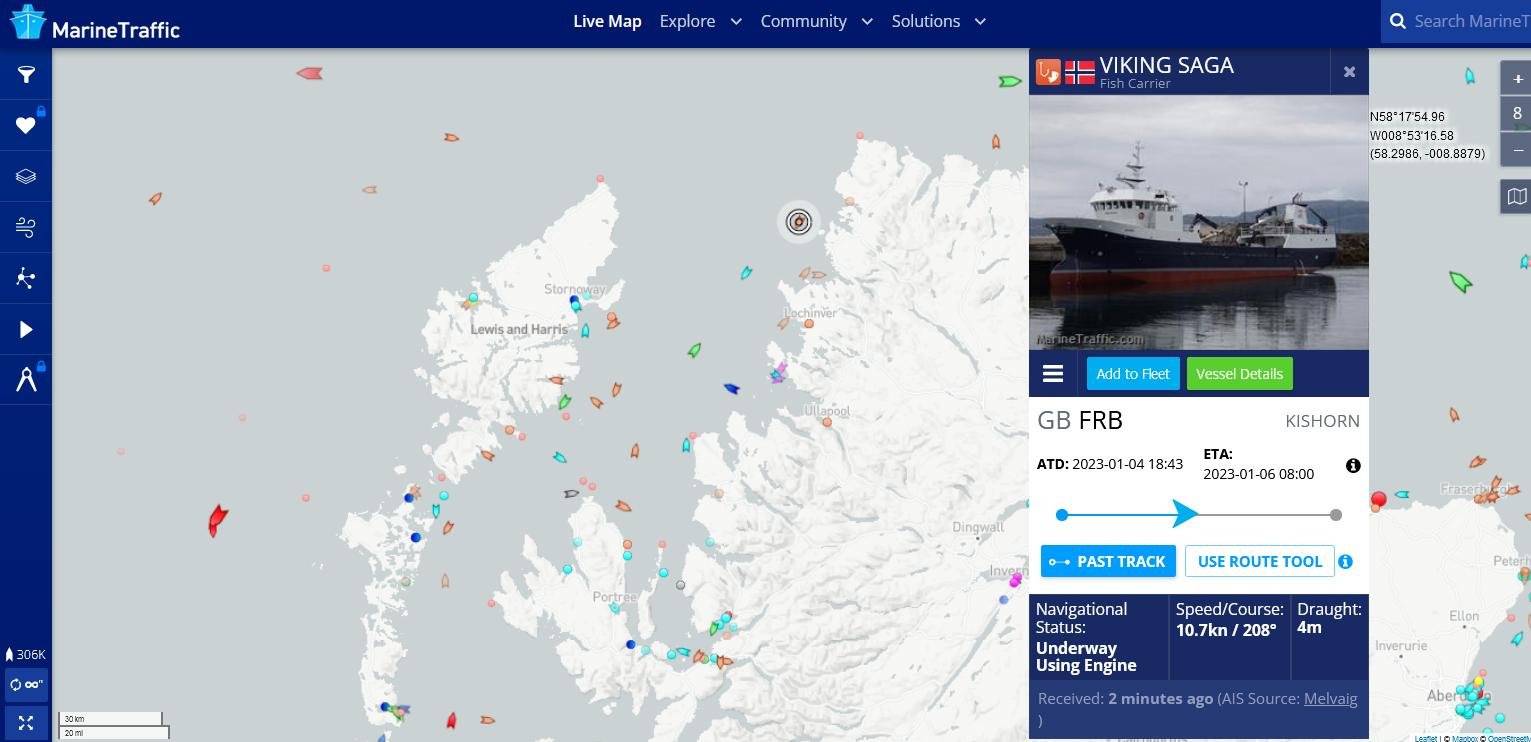Click the voyage progress arrow on route line
The image size is (1531, 742).
point(1185,514)
